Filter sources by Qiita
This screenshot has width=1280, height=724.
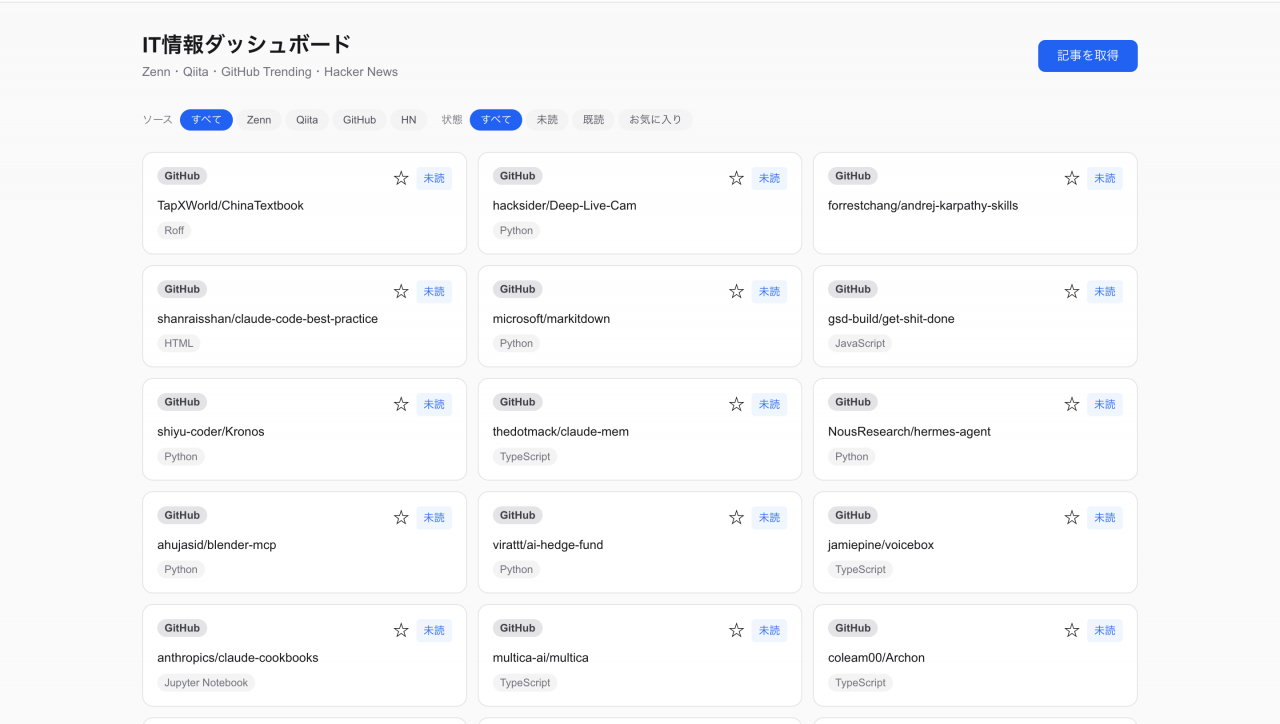(x=307, y=120)
